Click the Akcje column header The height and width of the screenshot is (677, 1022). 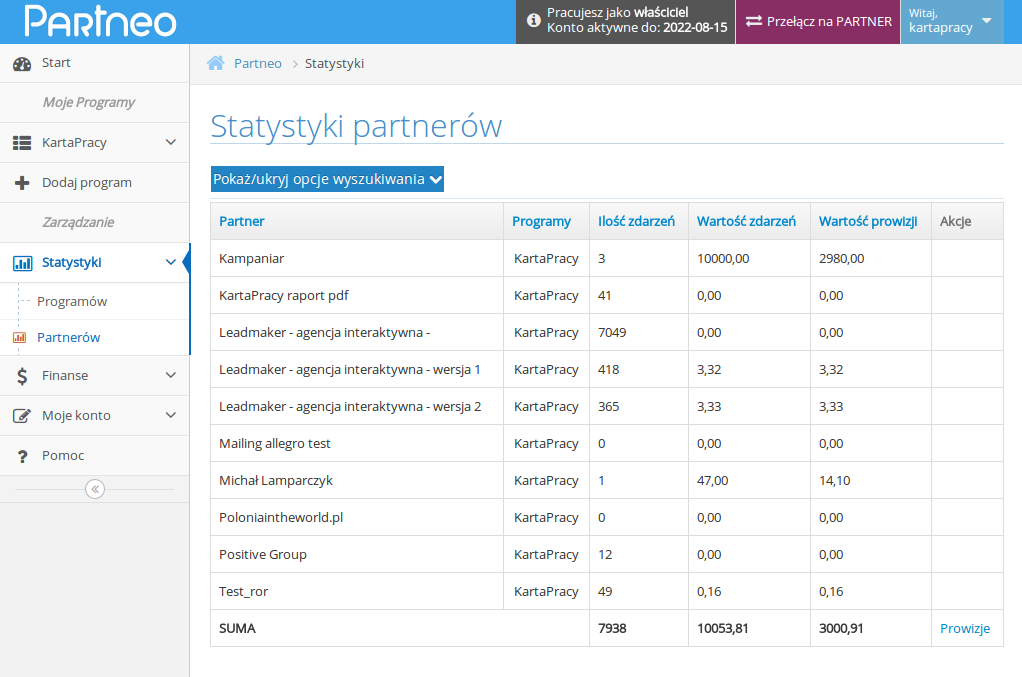pyautogui.click(x=956, y=221)
